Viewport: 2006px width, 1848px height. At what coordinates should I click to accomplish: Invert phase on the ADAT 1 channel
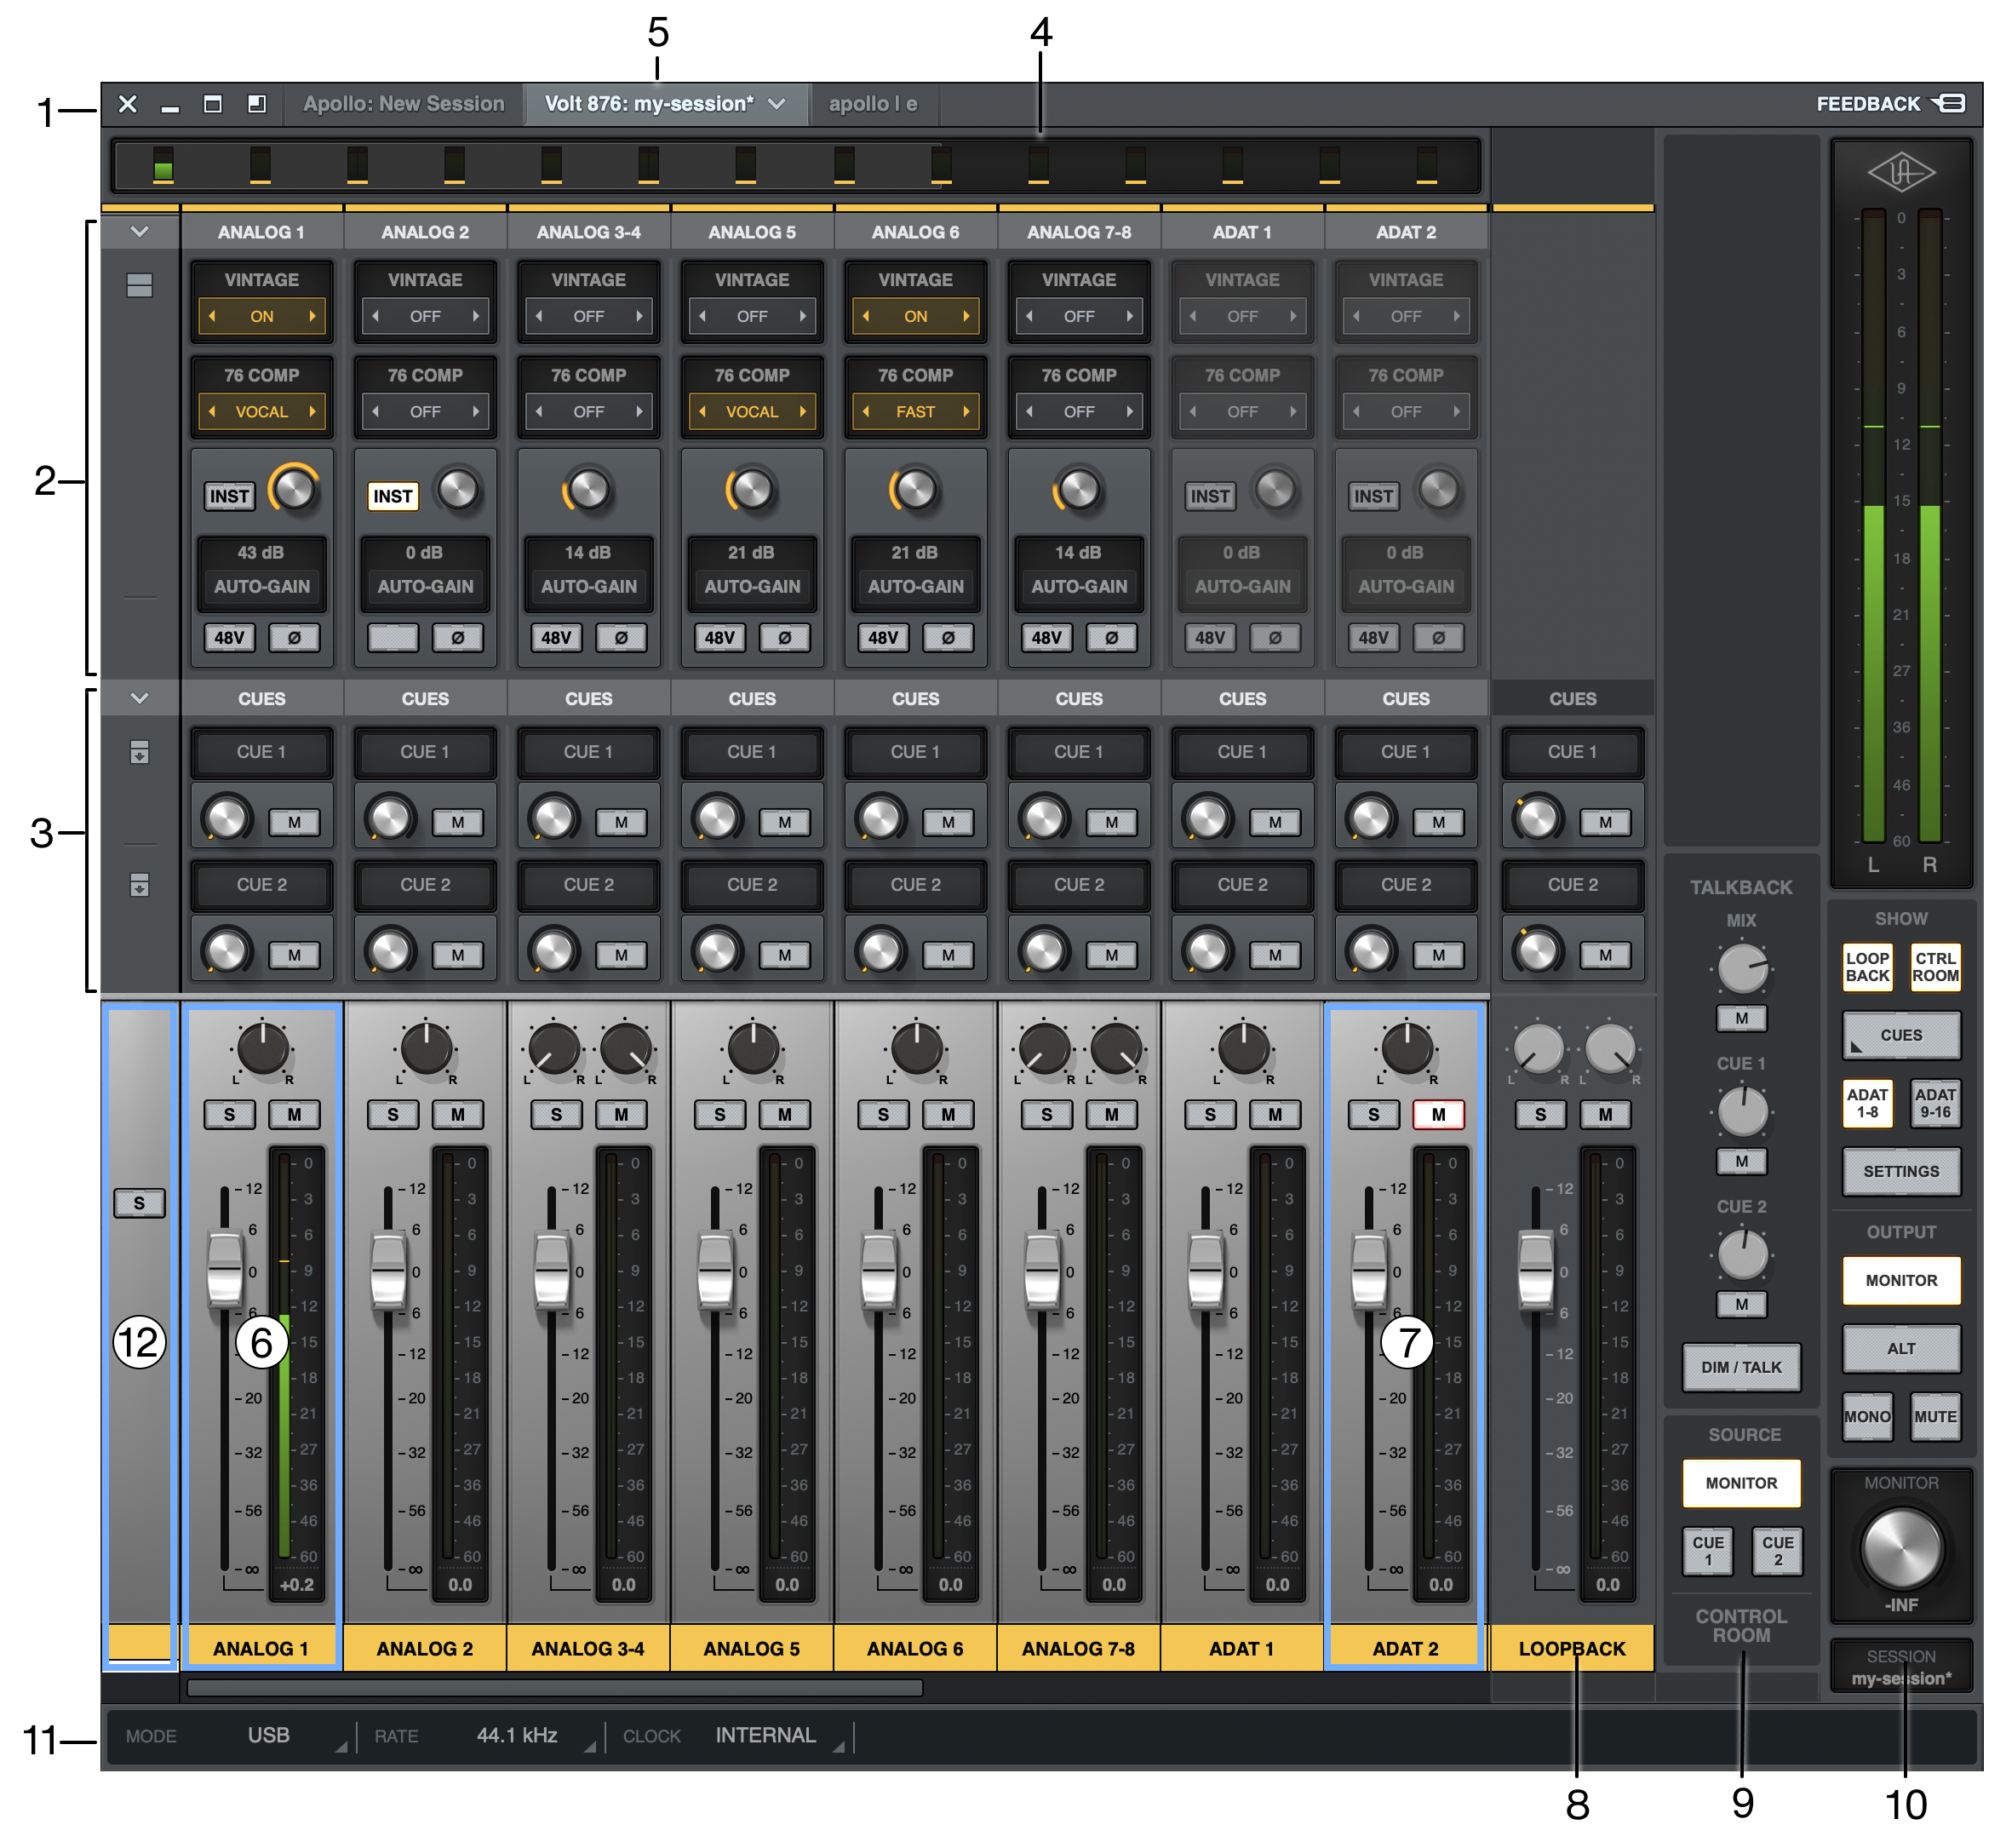pyautogui.click(x=1275, y=637)
